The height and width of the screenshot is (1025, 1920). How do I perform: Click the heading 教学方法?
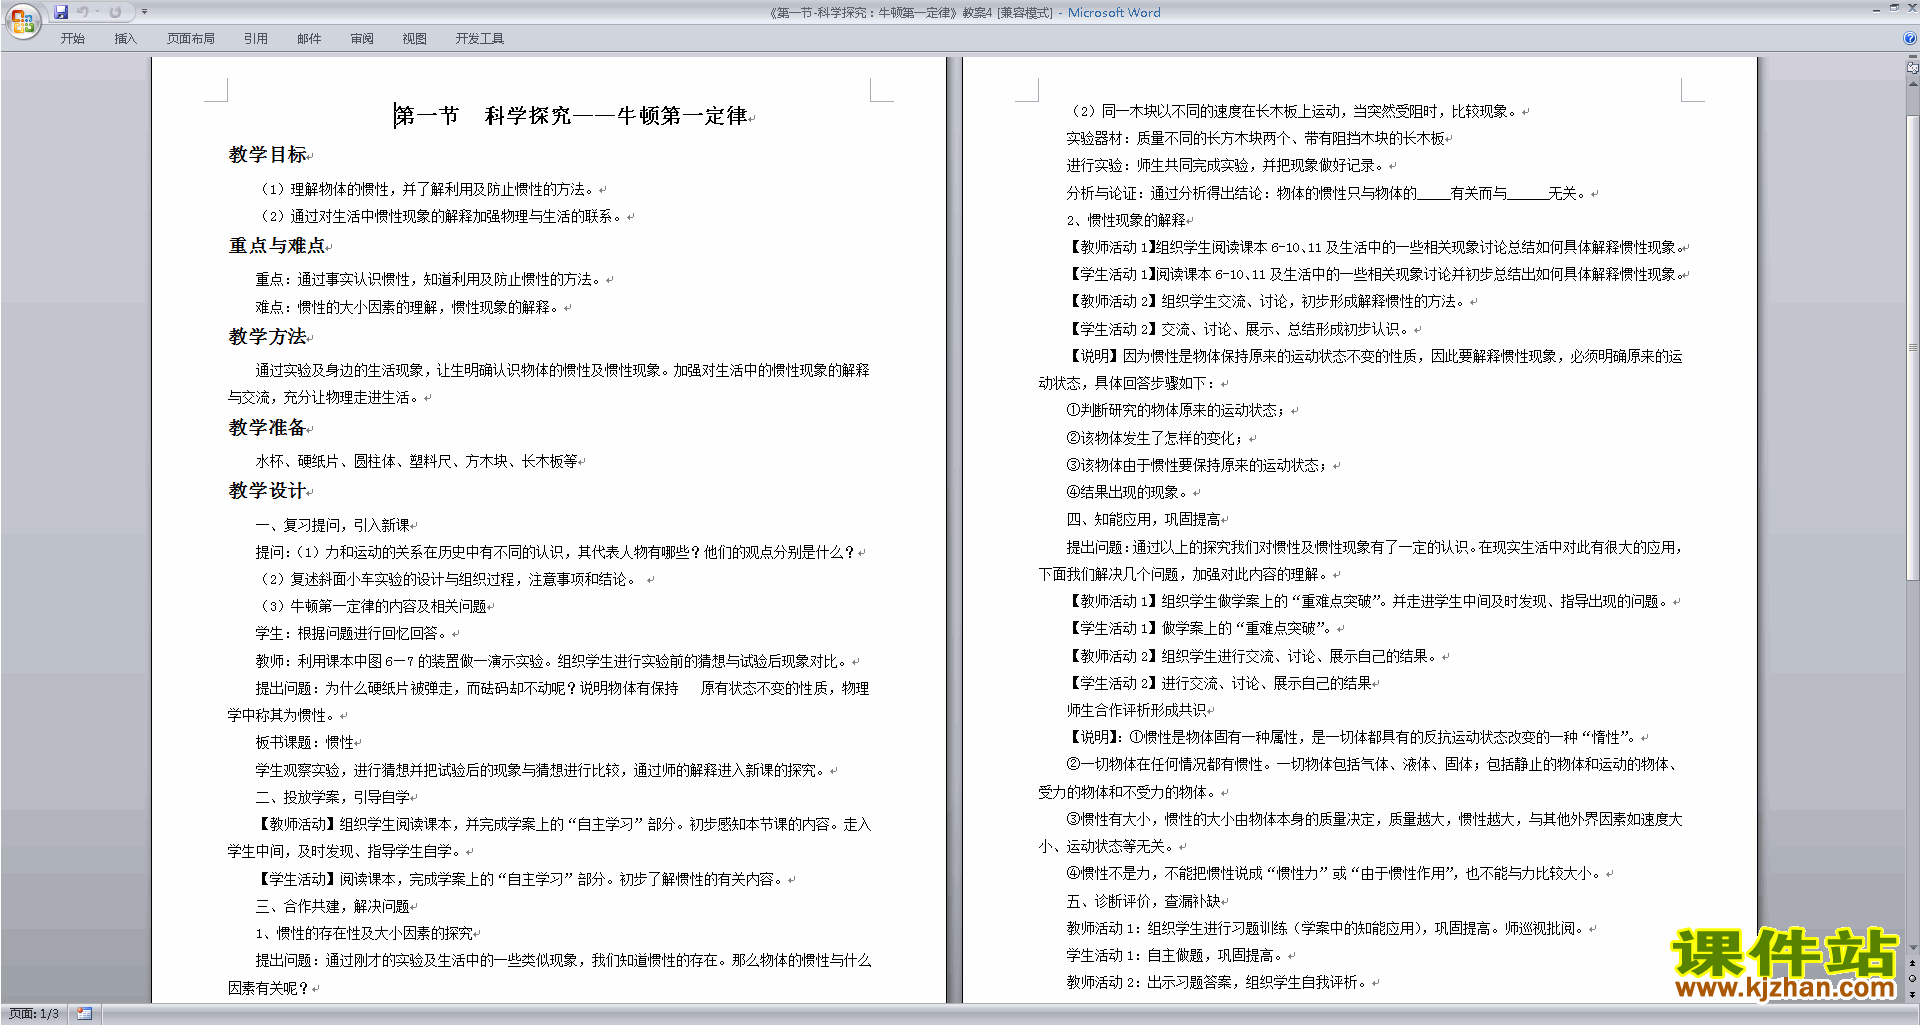point(268,337)
